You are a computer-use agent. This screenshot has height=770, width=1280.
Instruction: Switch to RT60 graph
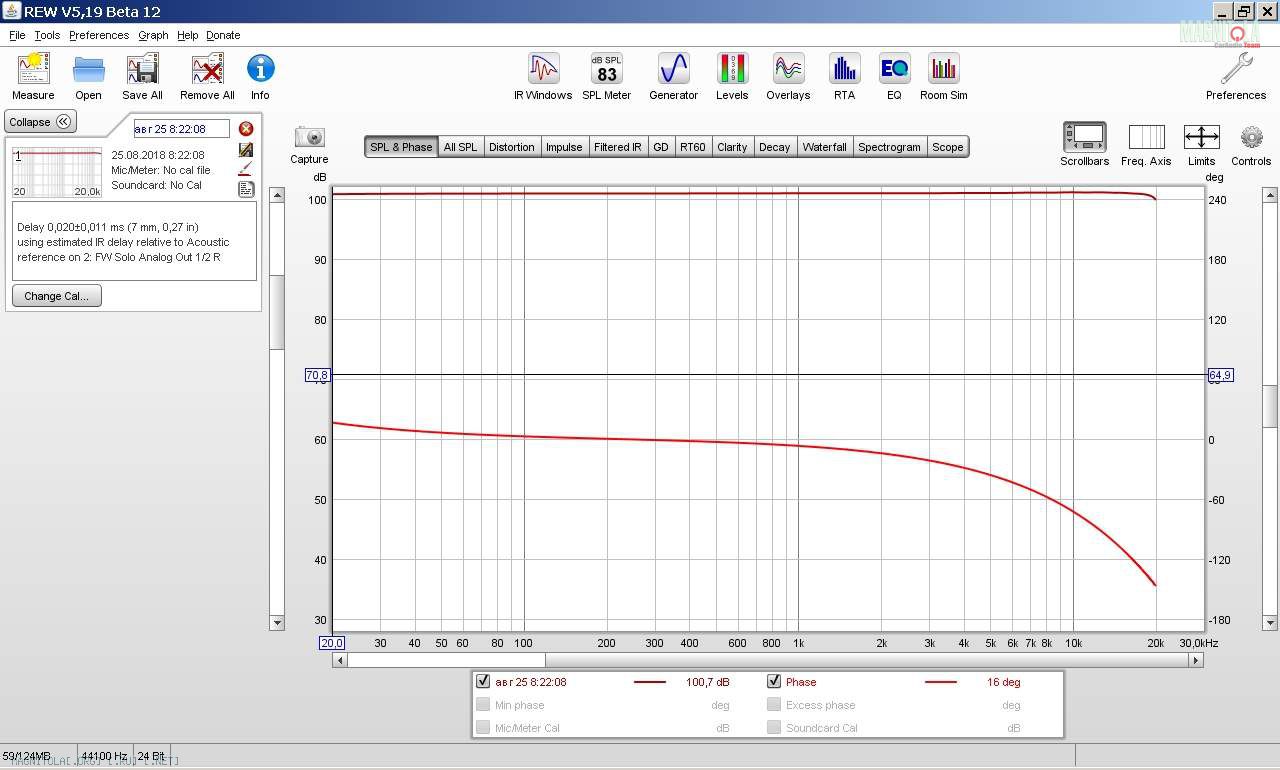[x=692, y=147]
